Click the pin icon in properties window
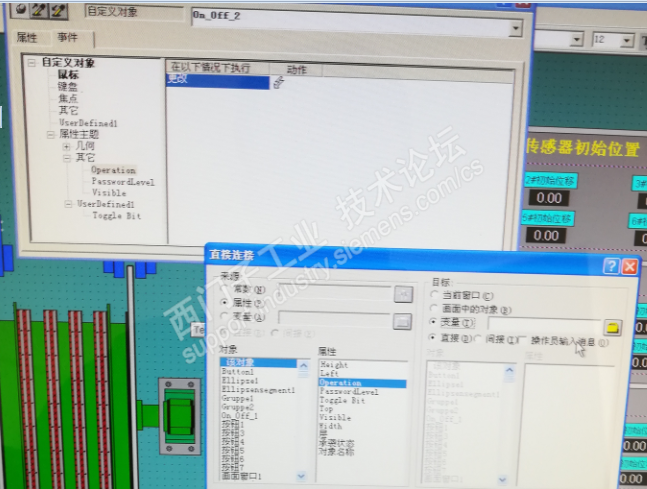This screenshot has height=489, width=647. click(x=21, y=10)
